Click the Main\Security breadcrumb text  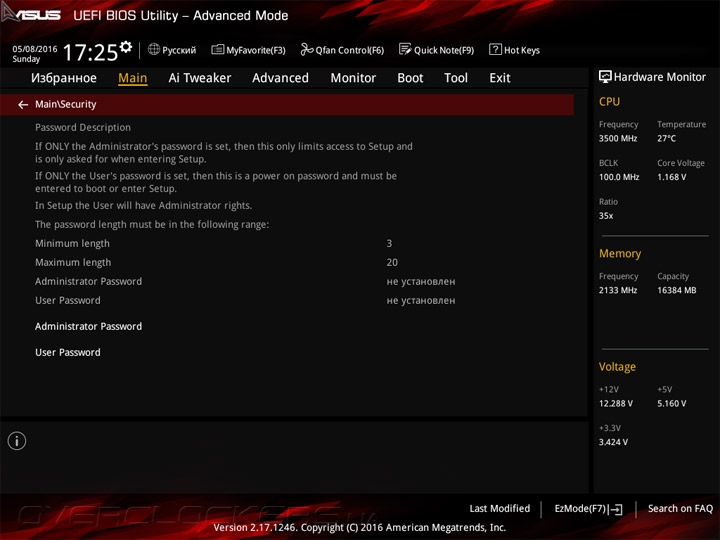[x=66, y=105]
